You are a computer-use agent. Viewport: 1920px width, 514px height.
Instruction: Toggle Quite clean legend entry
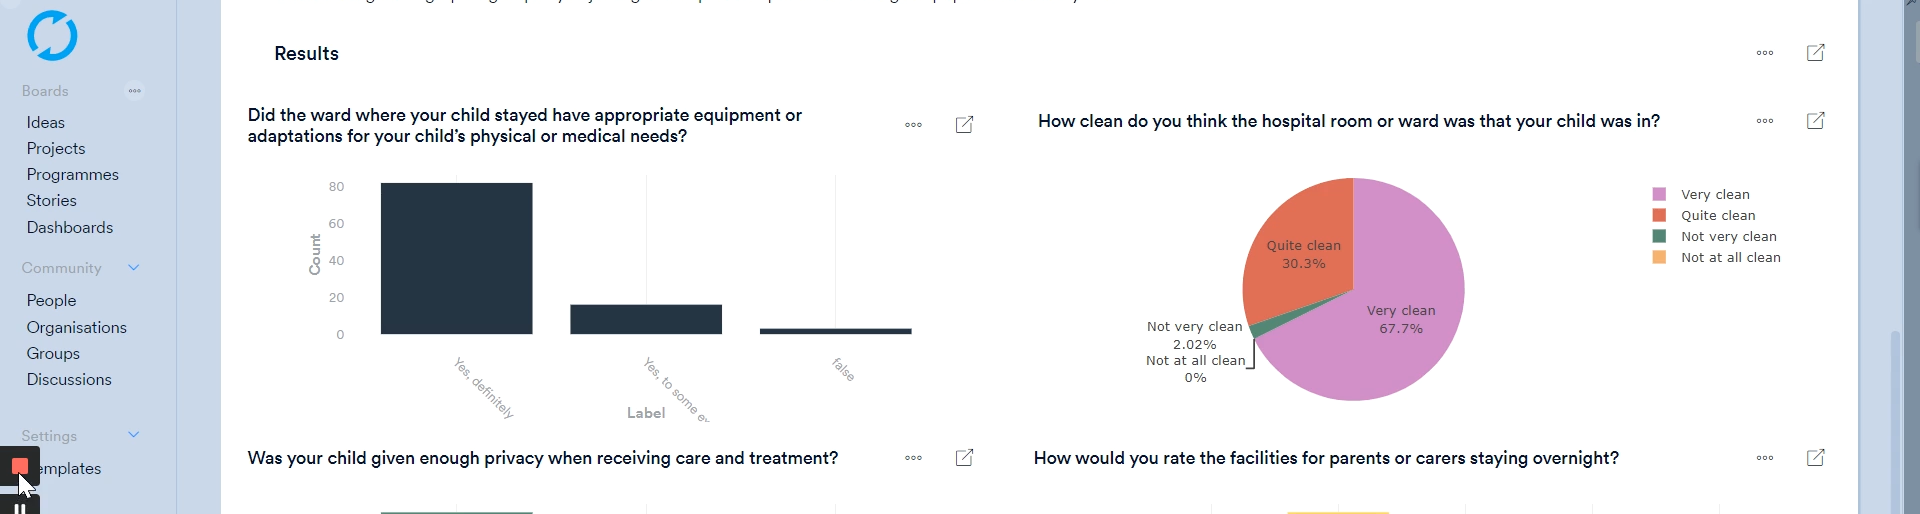coord(1717,215)
